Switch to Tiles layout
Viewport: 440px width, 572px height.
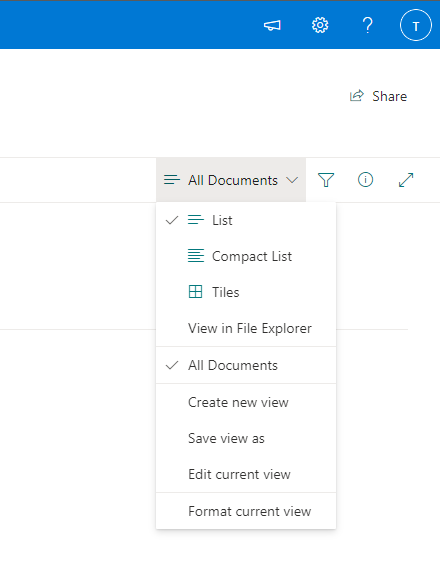click(246, 292)
